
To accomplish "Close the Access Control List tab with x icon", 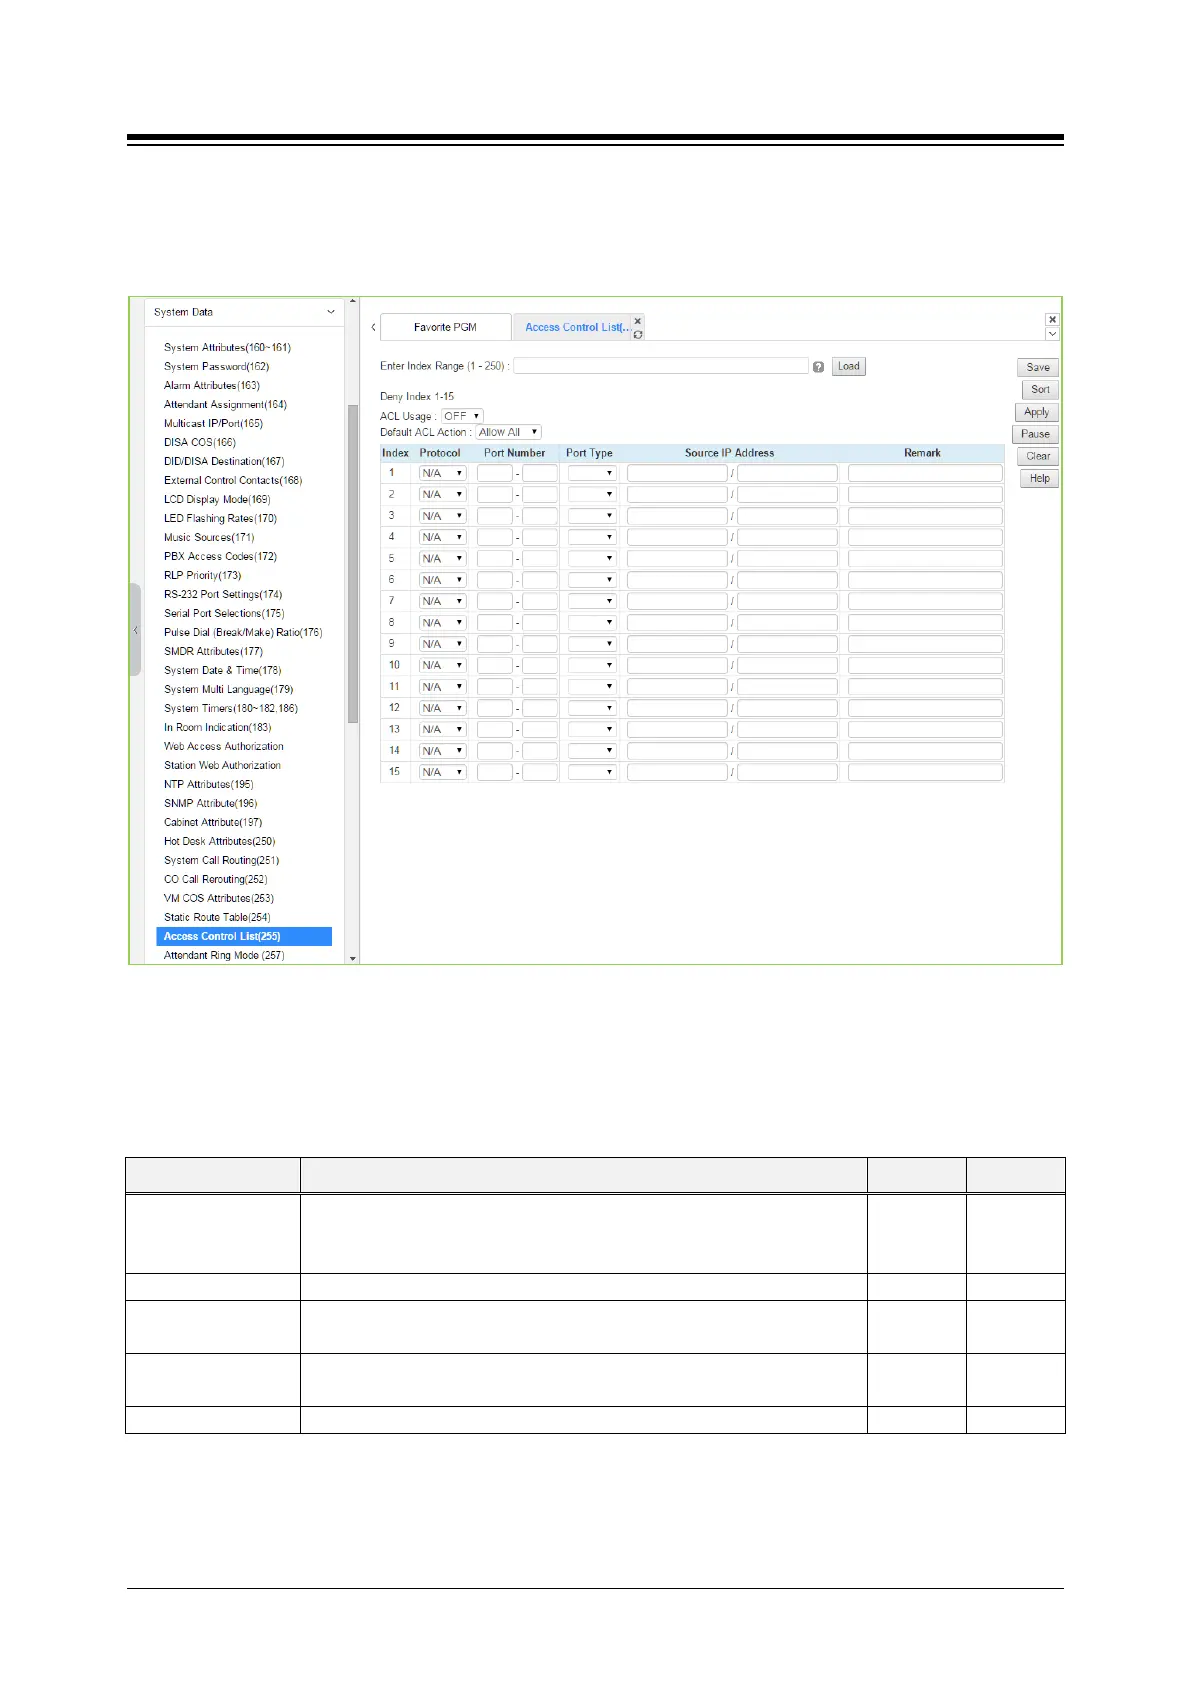I will (x=638, y=321).
